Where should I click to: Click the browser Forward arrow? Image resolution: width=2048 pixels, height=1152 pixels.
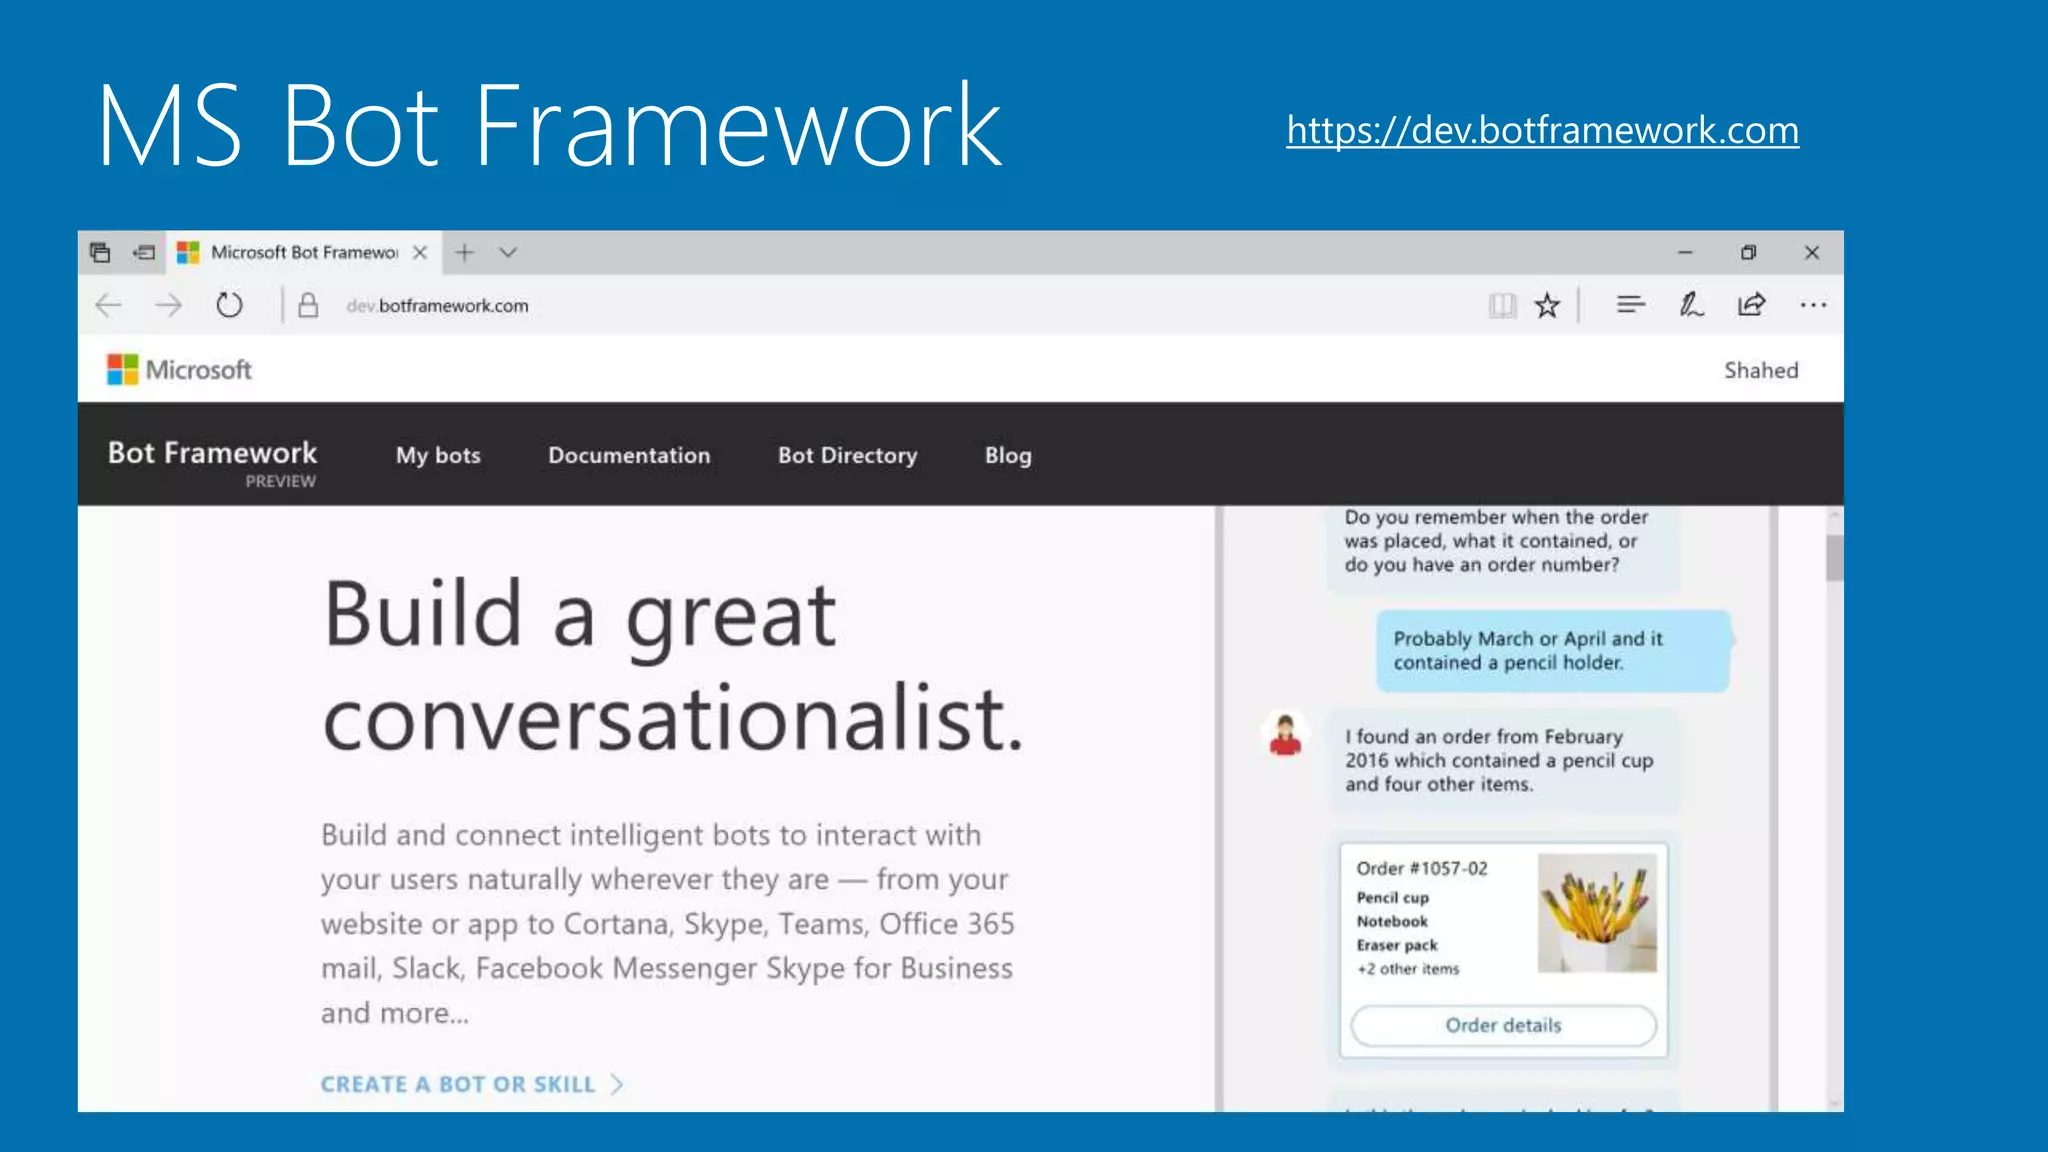coord(169,305)
